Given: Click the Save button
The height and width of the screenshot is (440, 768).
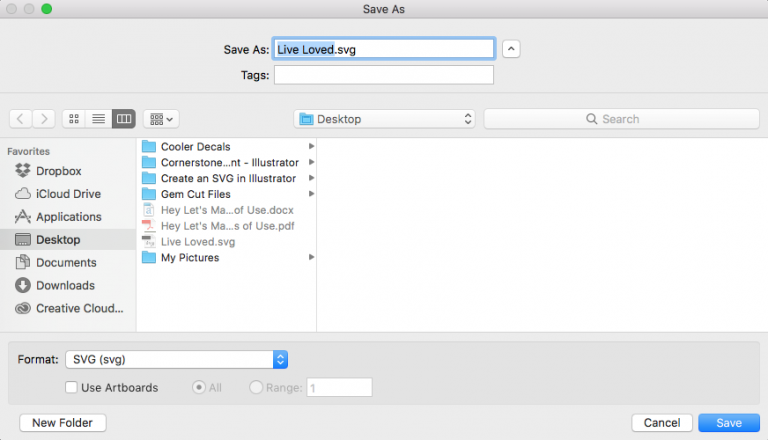Looking at the screenshot, I should (x=729, y=423).
